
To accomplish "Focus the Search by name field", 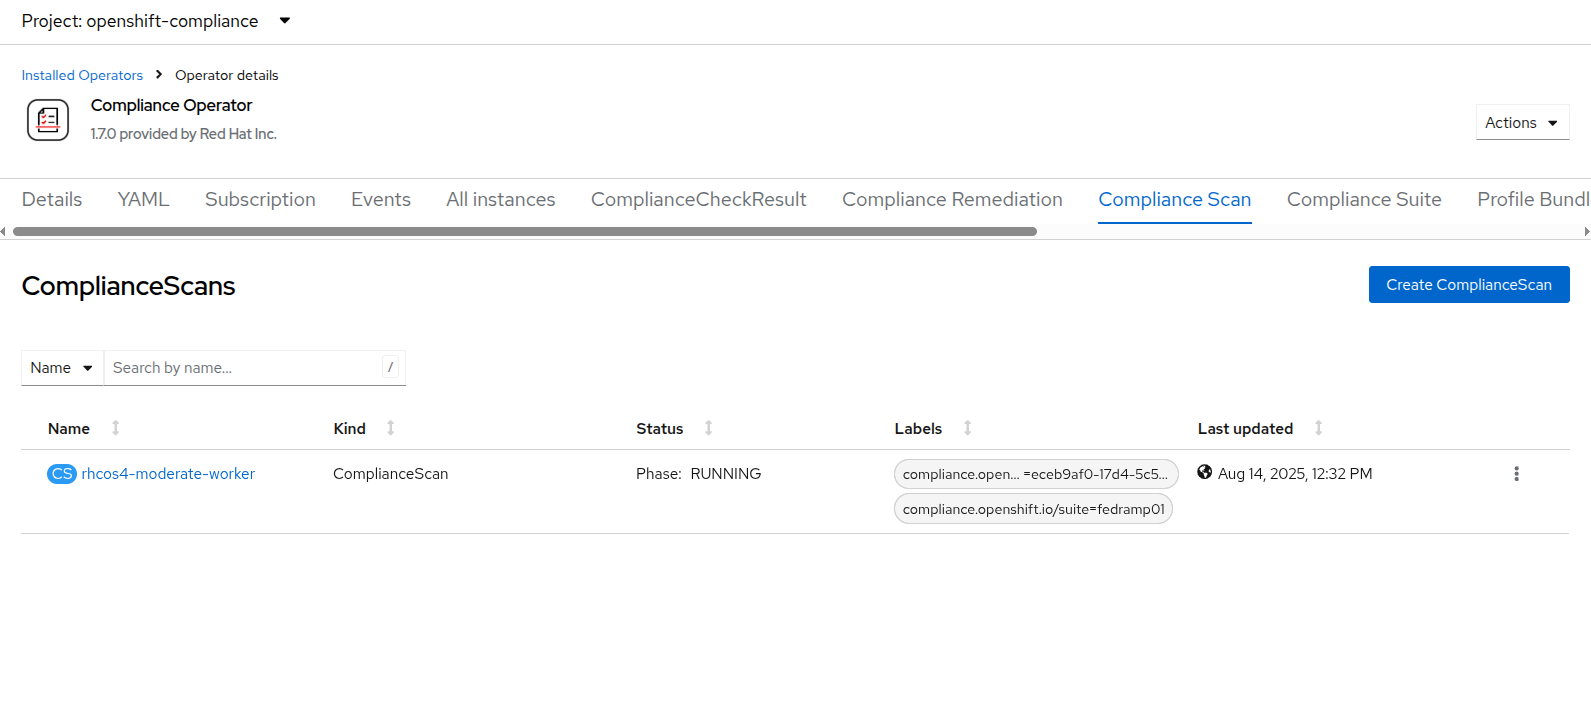I will click(x=255, y=368).
